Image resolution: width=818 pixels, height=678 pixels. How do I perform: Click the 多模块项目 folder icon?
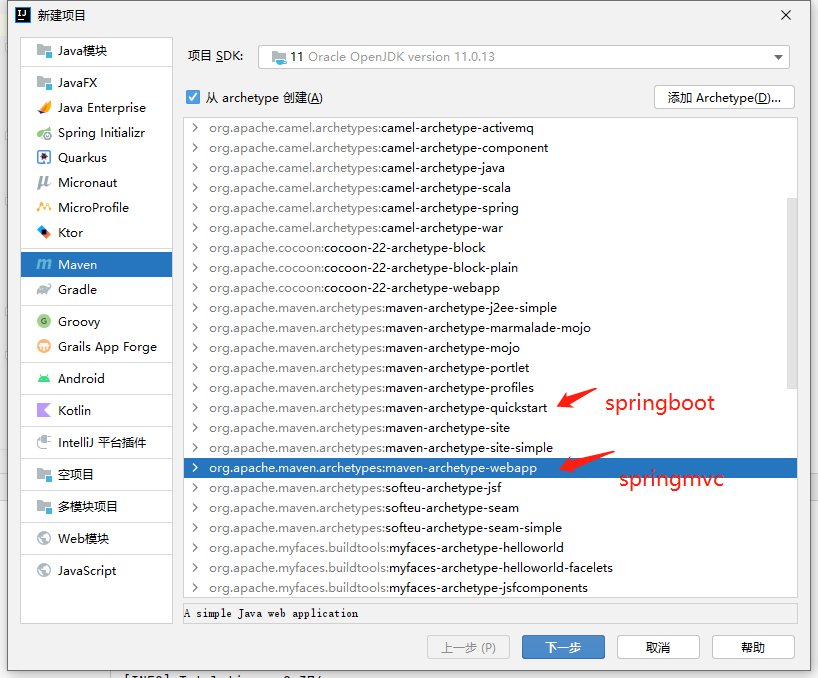point(44,506)
